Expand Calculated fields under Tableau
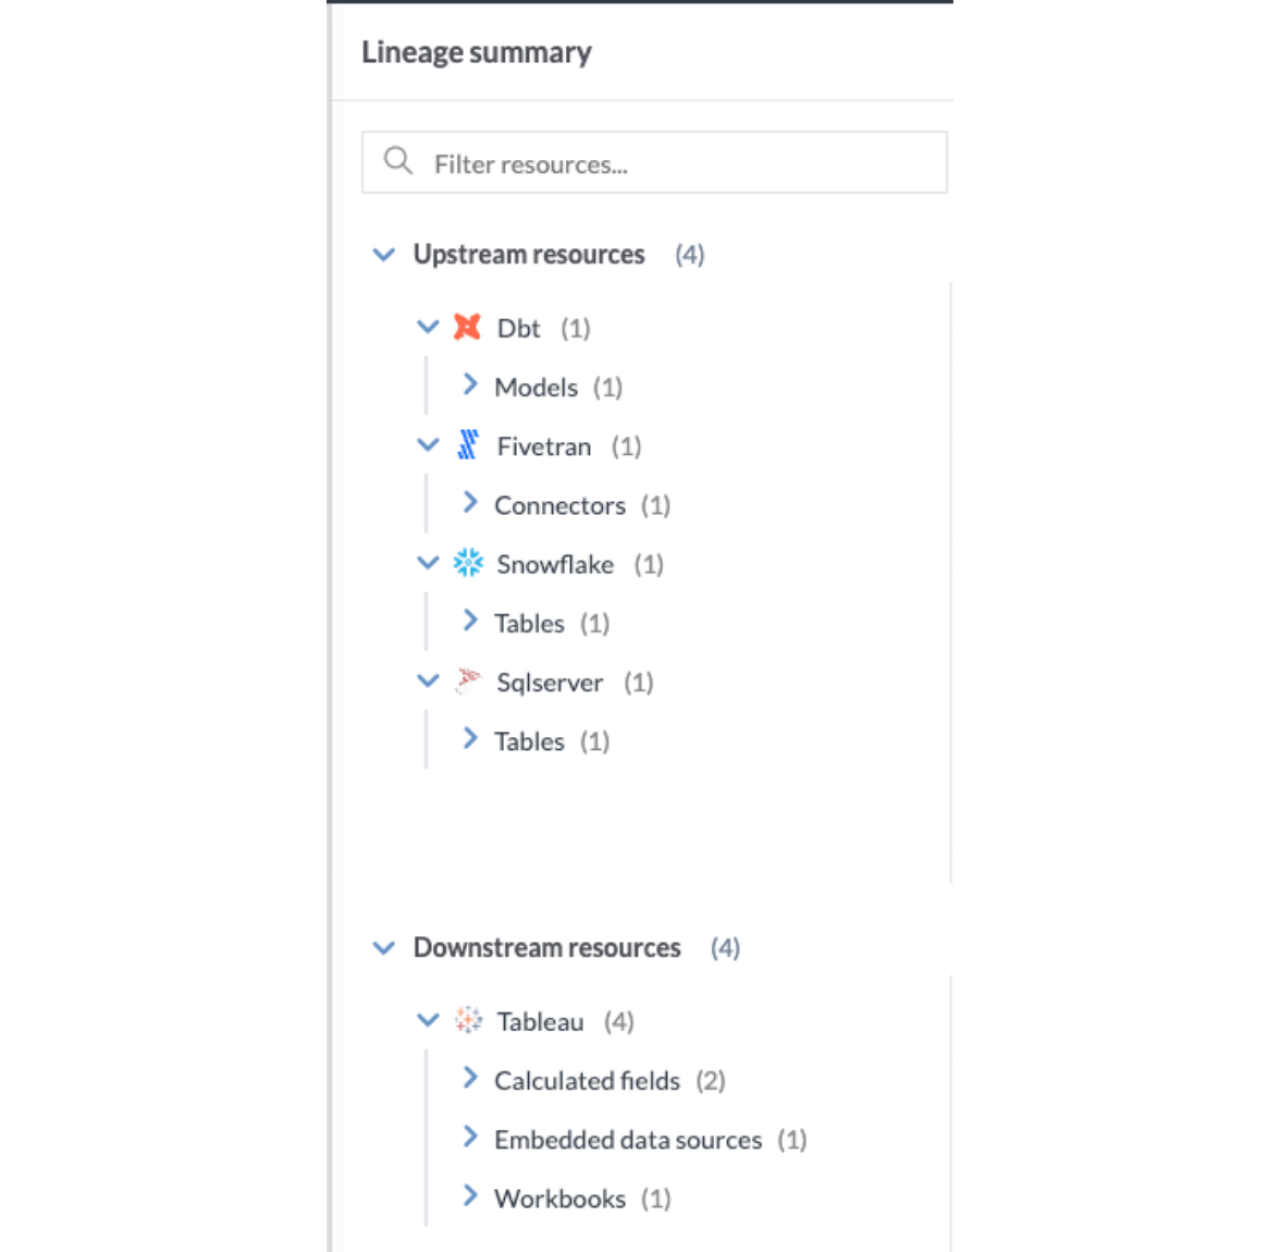Viewport: 1280px width, 1252px height. (470, 1078)
